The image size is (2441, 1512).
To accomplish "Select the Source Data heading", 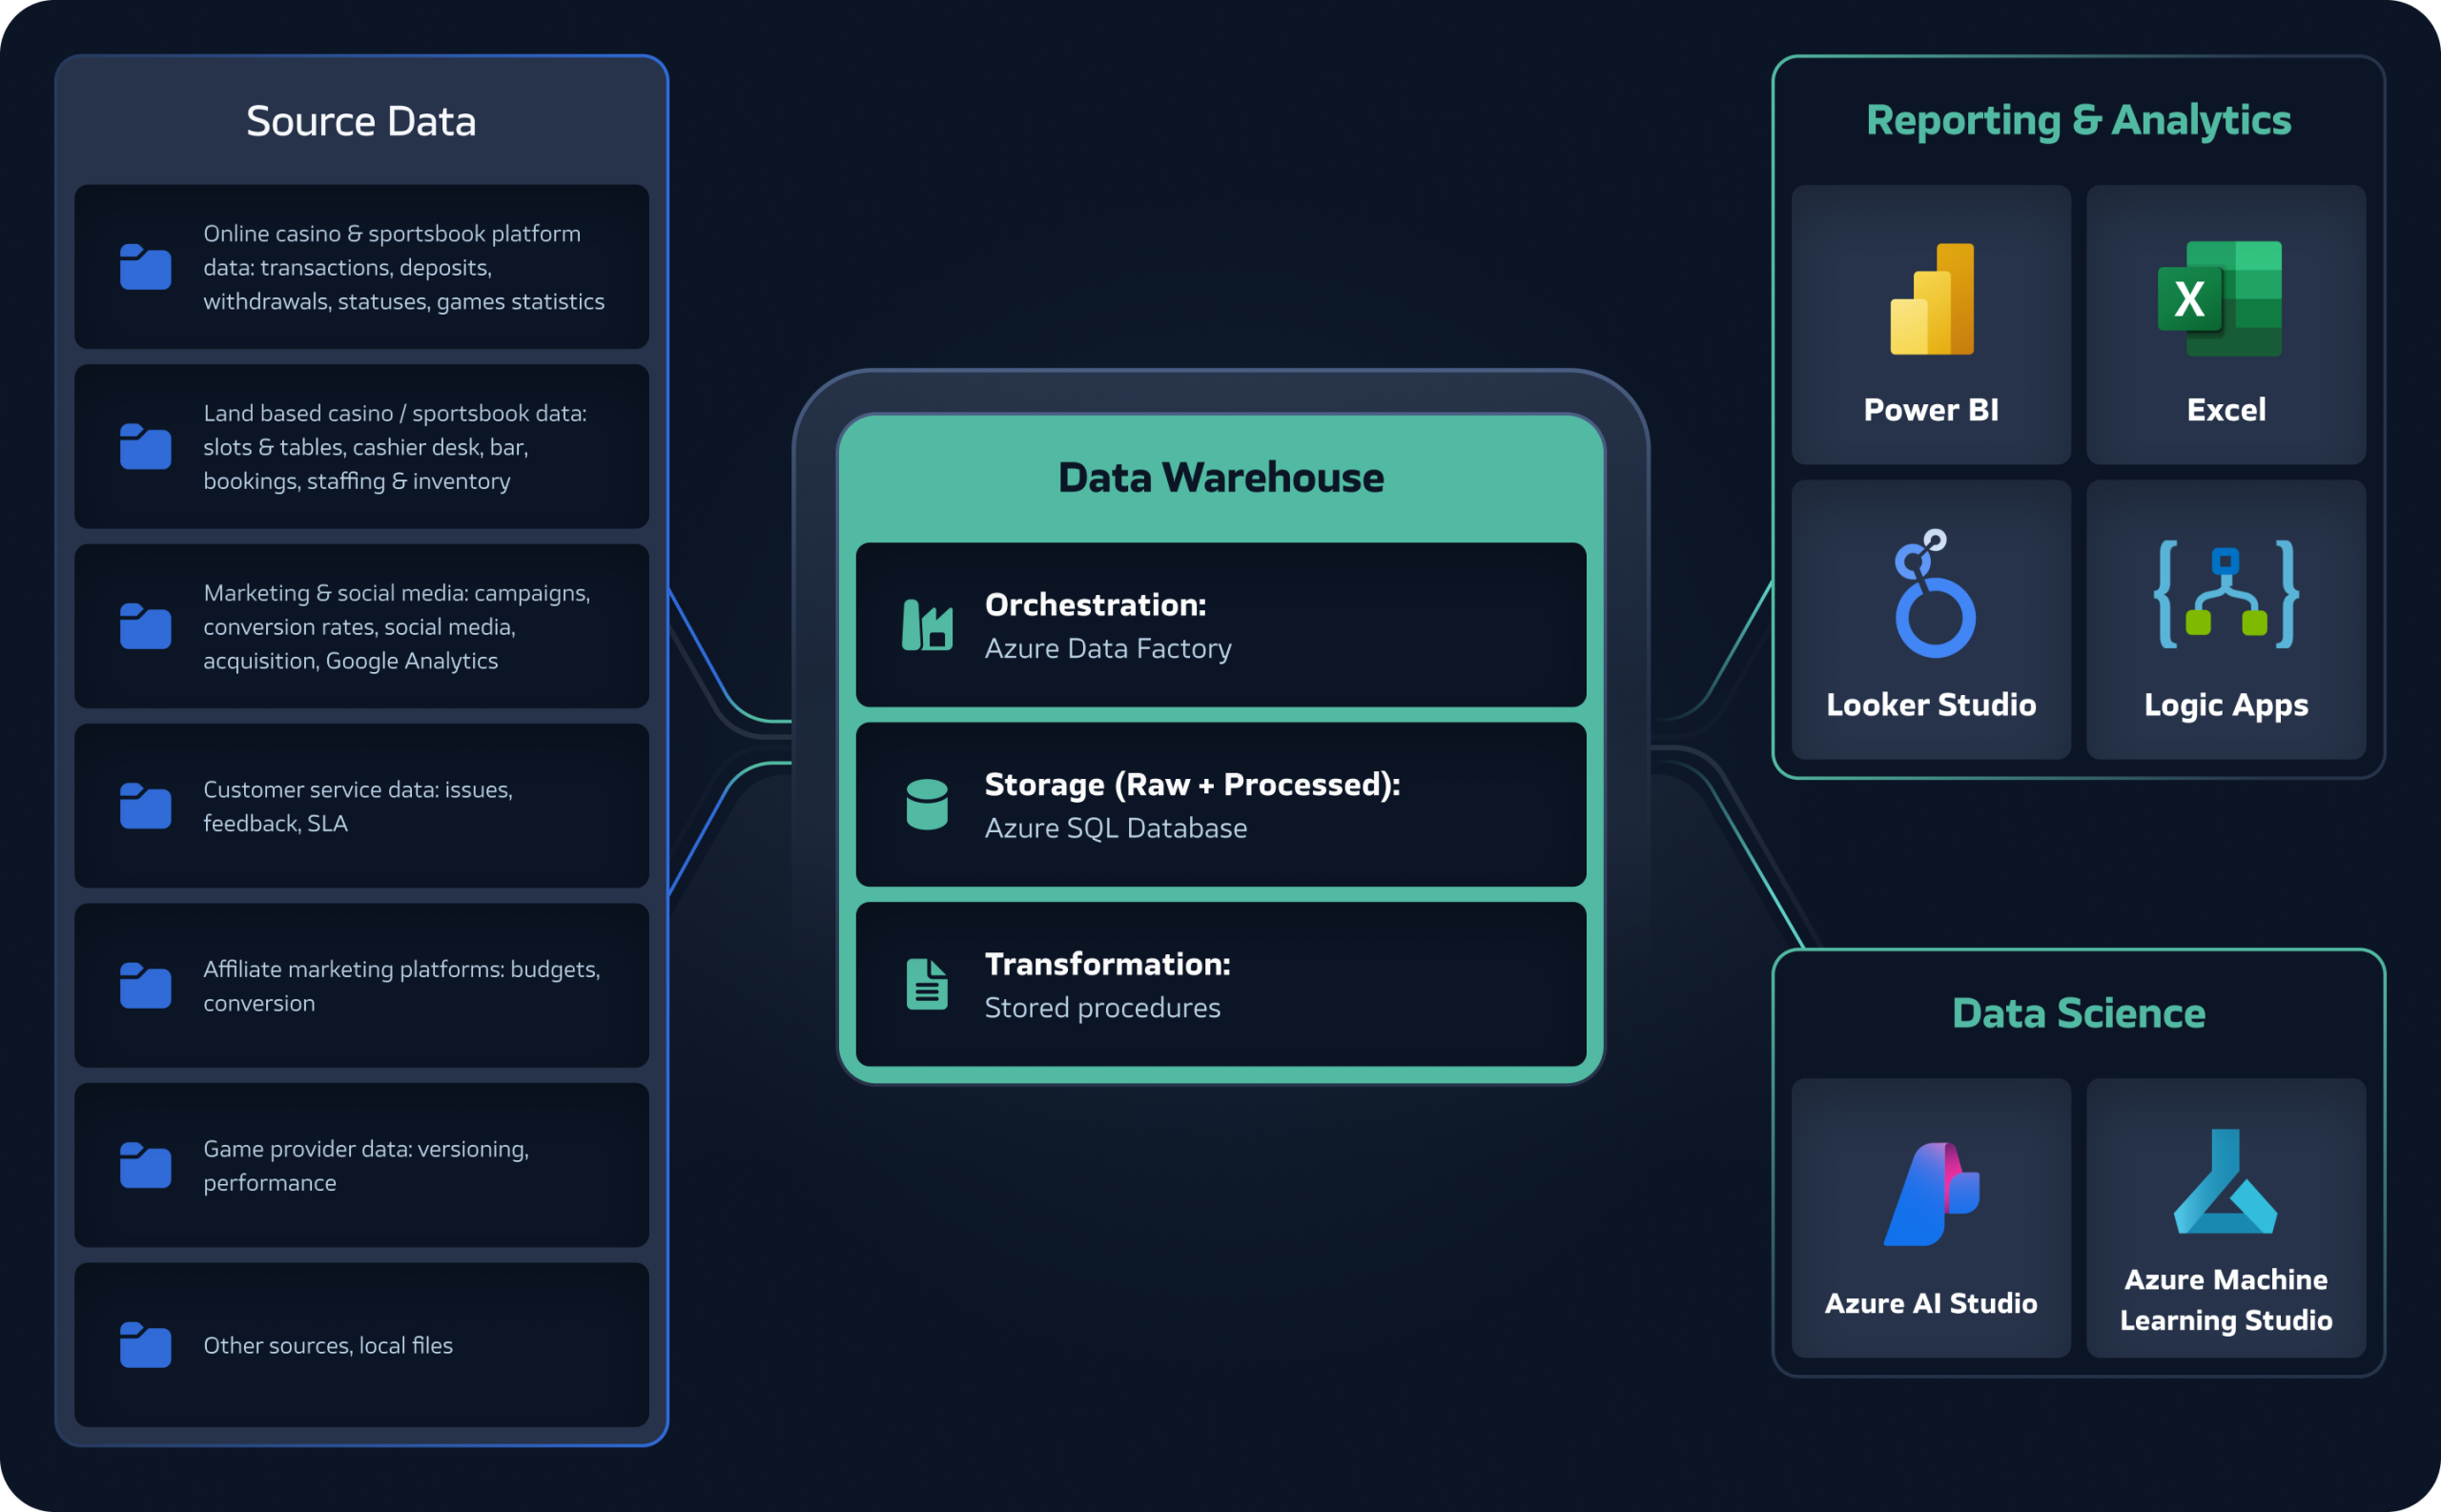I will pos(361,122).
